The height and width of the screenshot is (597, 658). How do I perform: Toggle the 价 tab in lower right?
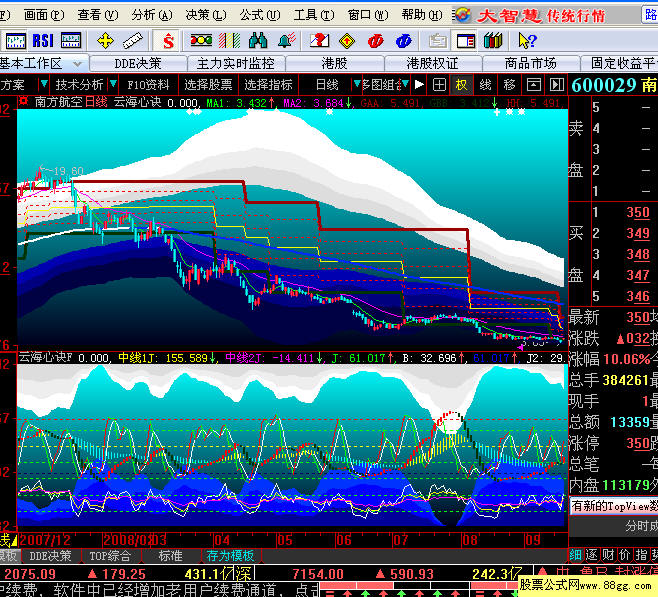(x=624, y=555)
